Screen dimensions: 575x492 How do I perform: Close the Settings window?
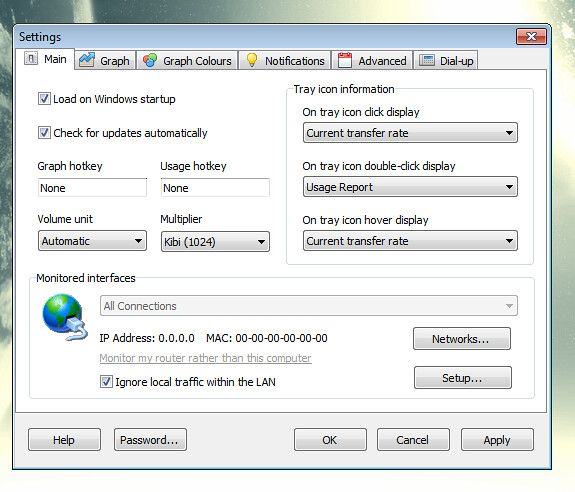click(x=531, y=36)
